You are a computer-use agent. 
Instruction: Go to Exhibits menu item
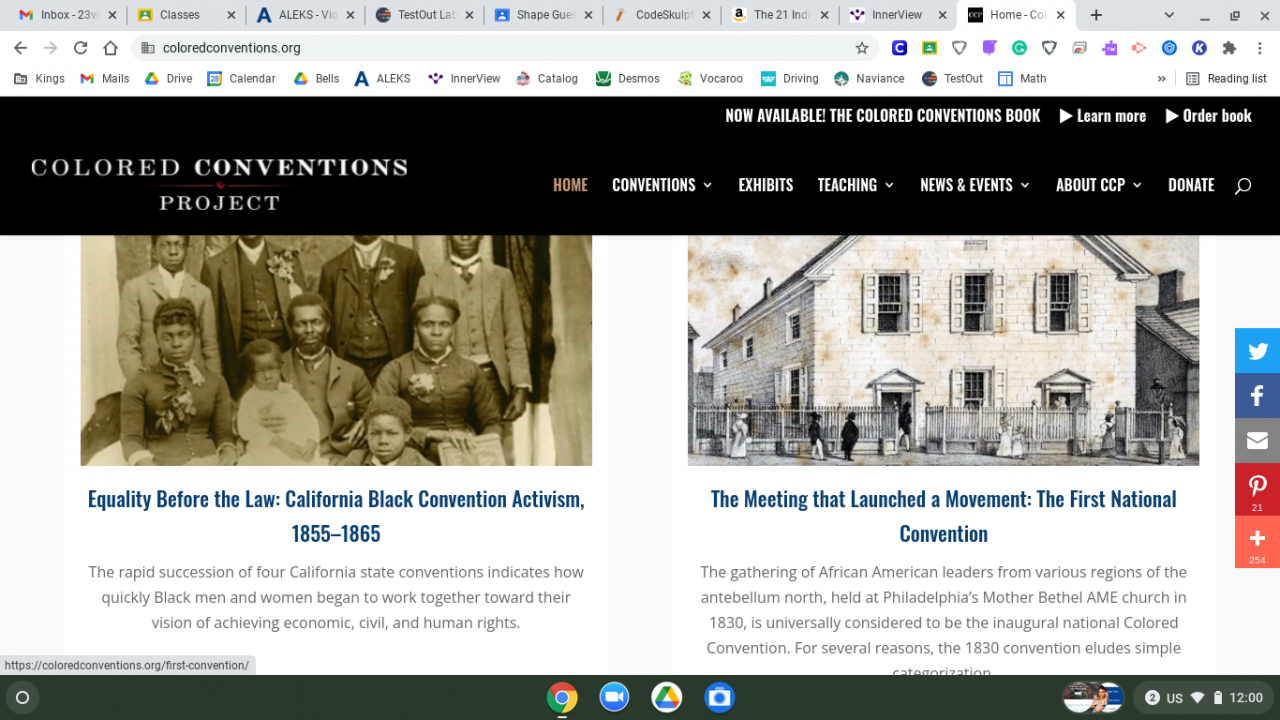[766, 185]
